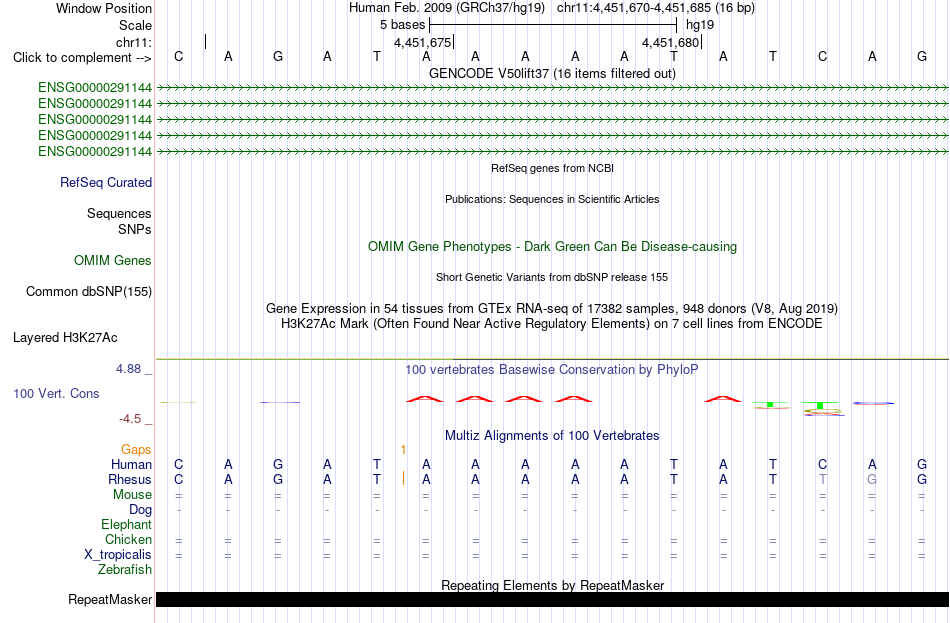Click the 4.88 upper scale value
The width and height of the screenshot is (950, 623).
tap(128, 368)
